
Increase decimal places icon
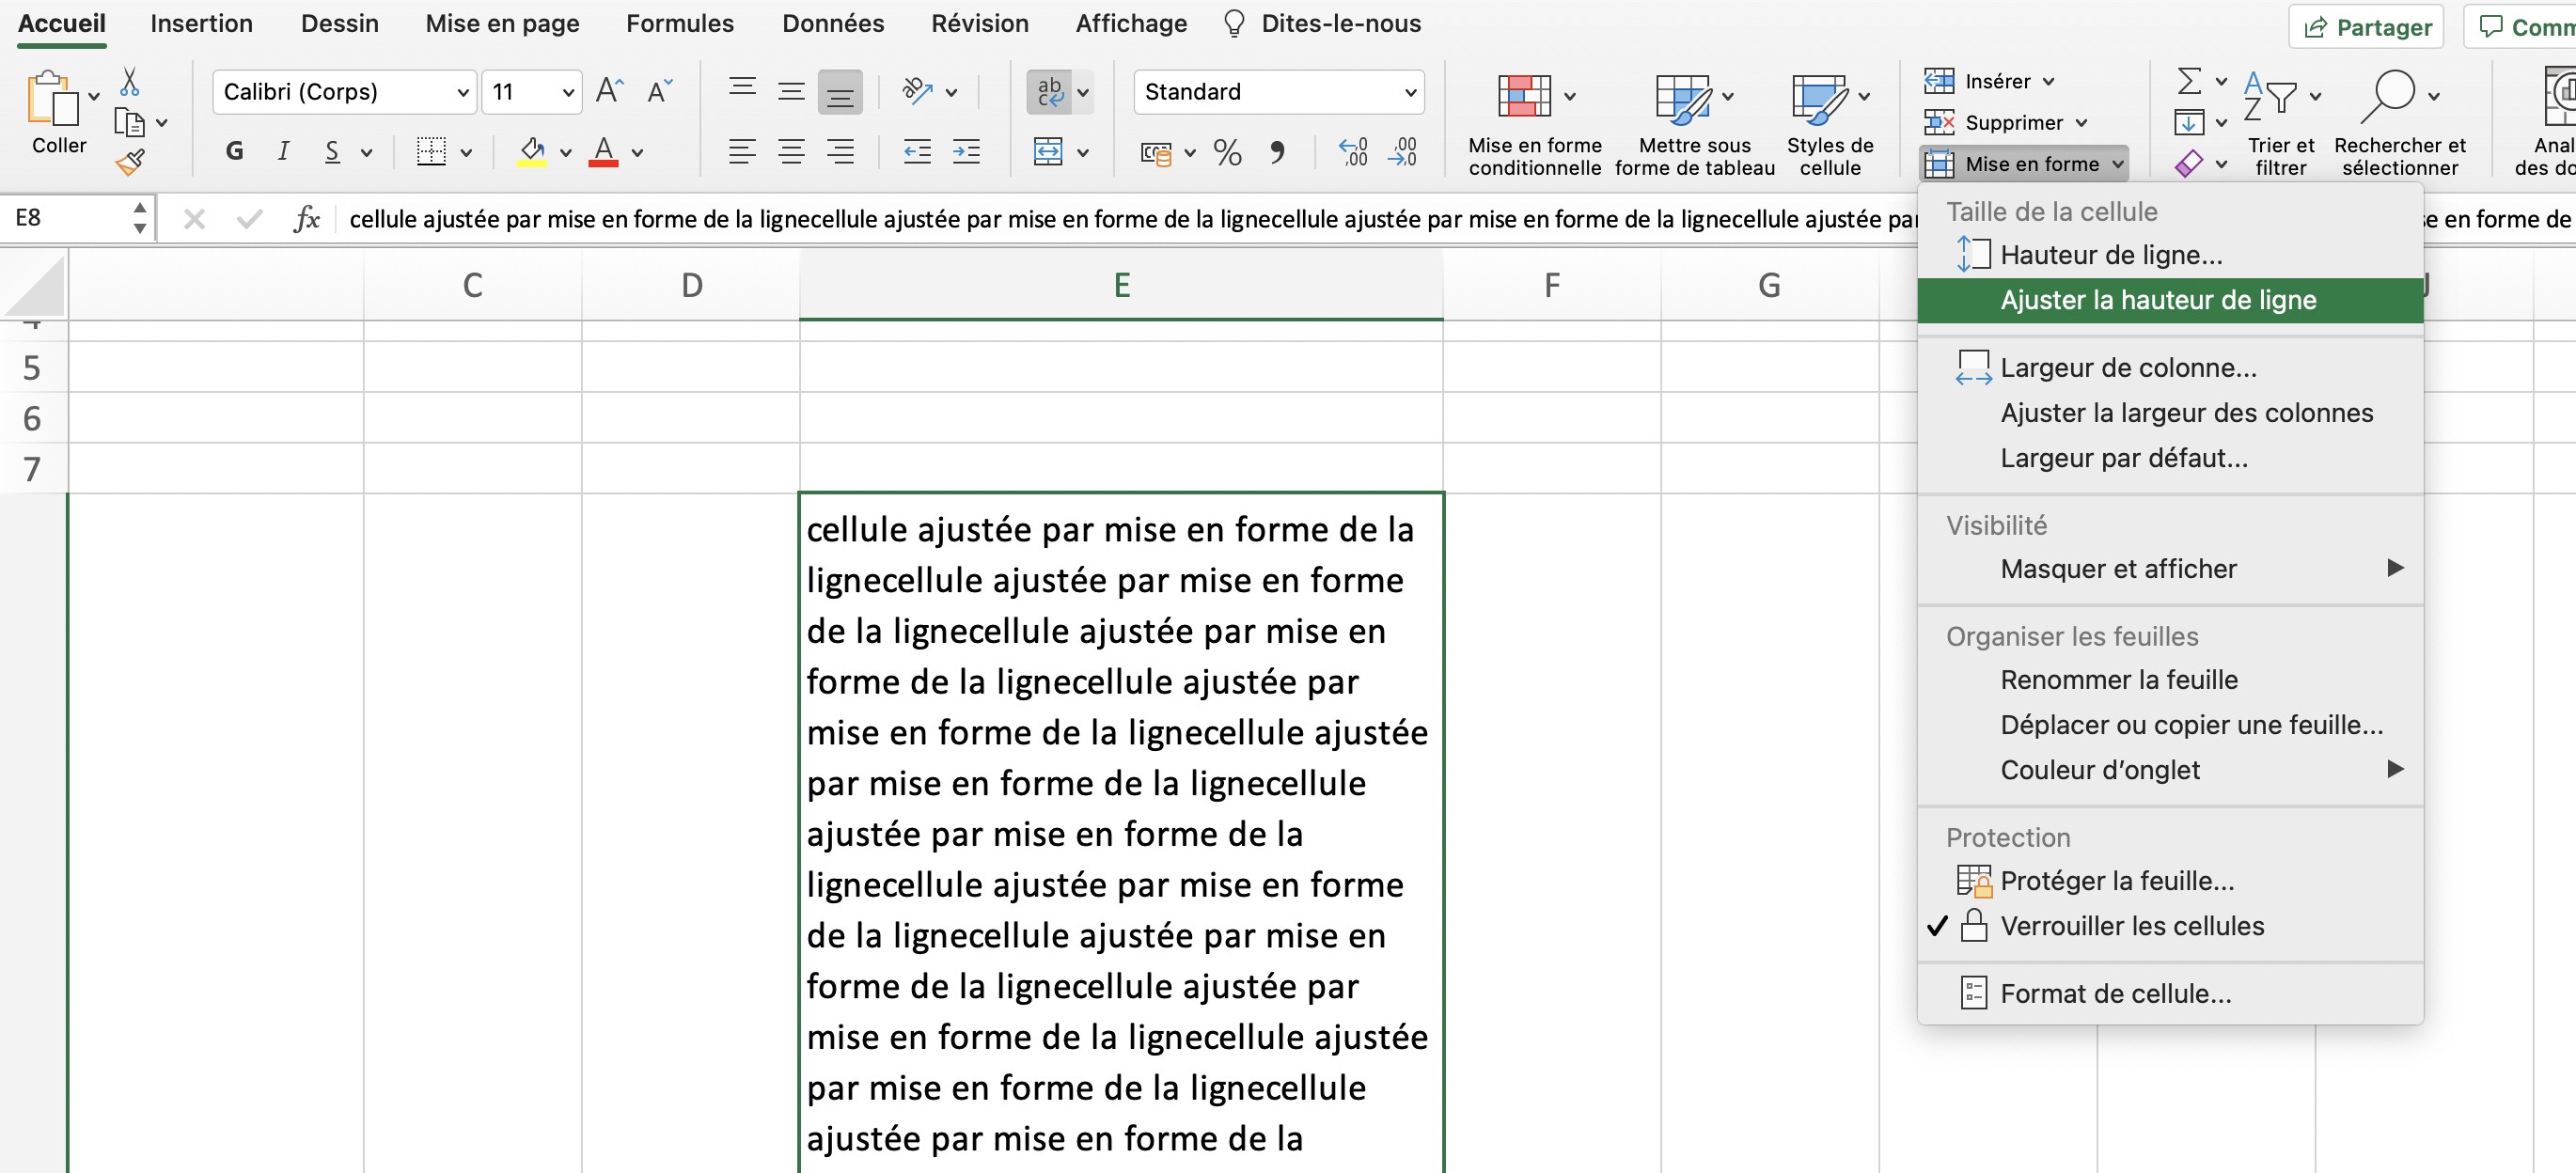click(1354, 152)
